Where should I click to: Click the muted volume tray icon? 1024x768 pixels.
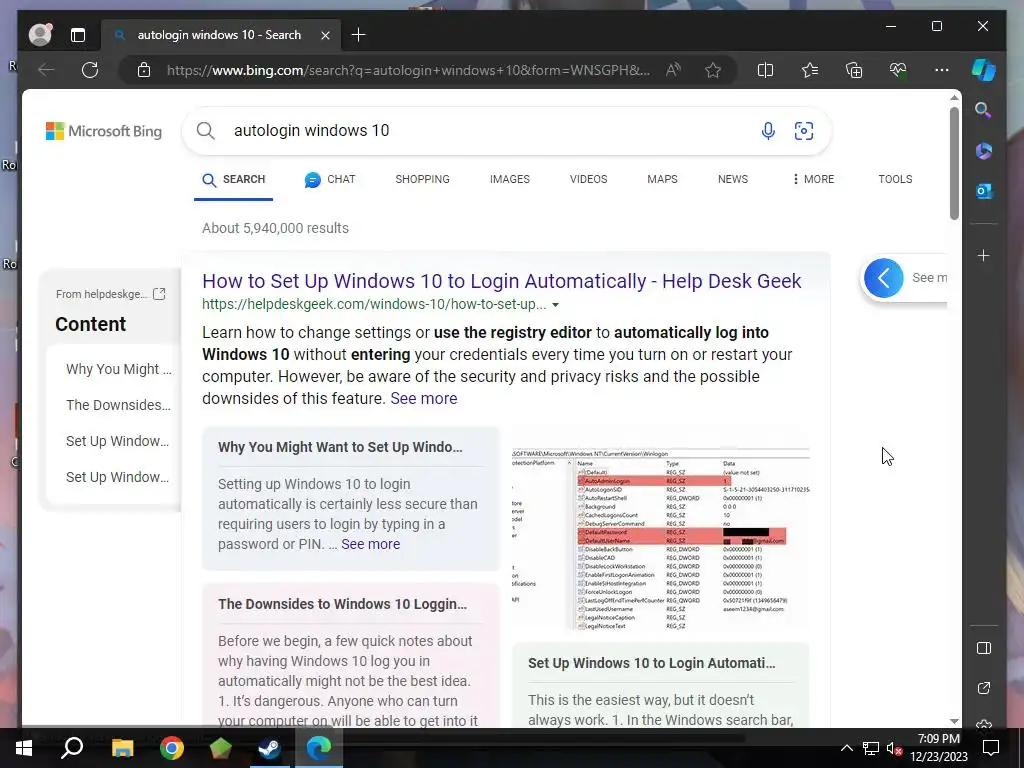click(893, 748)
